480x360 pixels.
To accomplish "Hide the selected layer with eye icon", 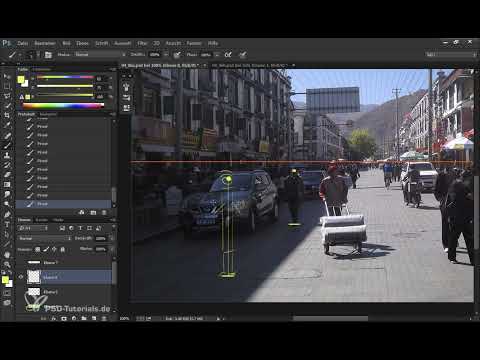I will click(x=21, y=277).
